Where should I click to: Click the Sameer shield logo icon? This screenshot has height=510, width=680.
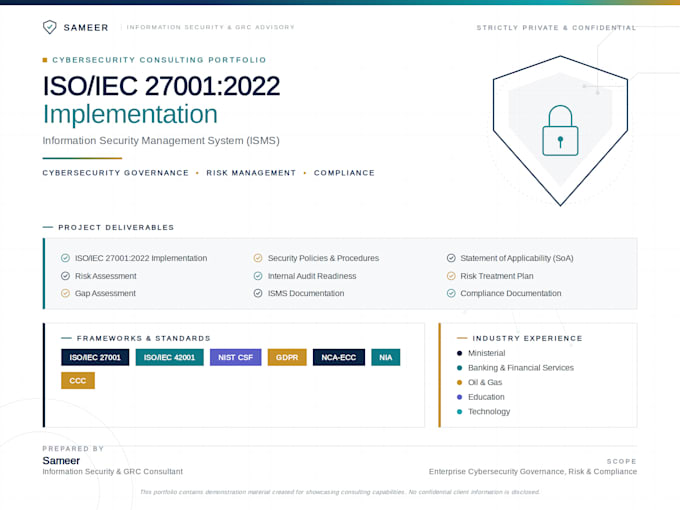pos(49,27)
